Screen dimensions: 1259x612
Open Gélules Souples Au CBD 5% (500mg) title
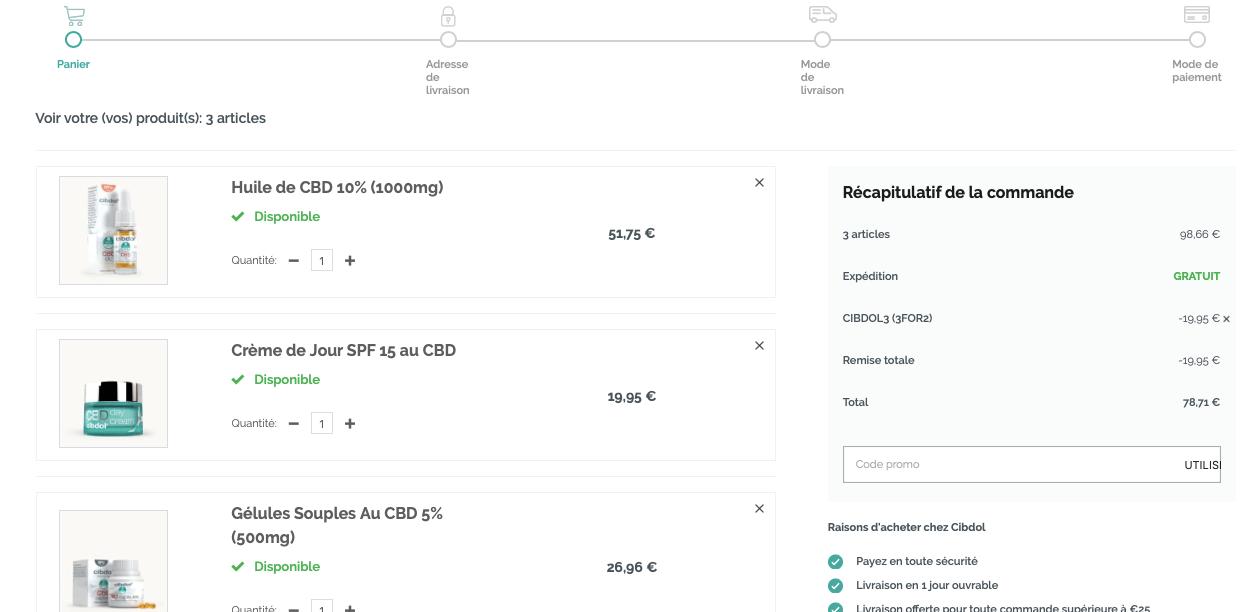pyautogui.click(x=337, y=525)
